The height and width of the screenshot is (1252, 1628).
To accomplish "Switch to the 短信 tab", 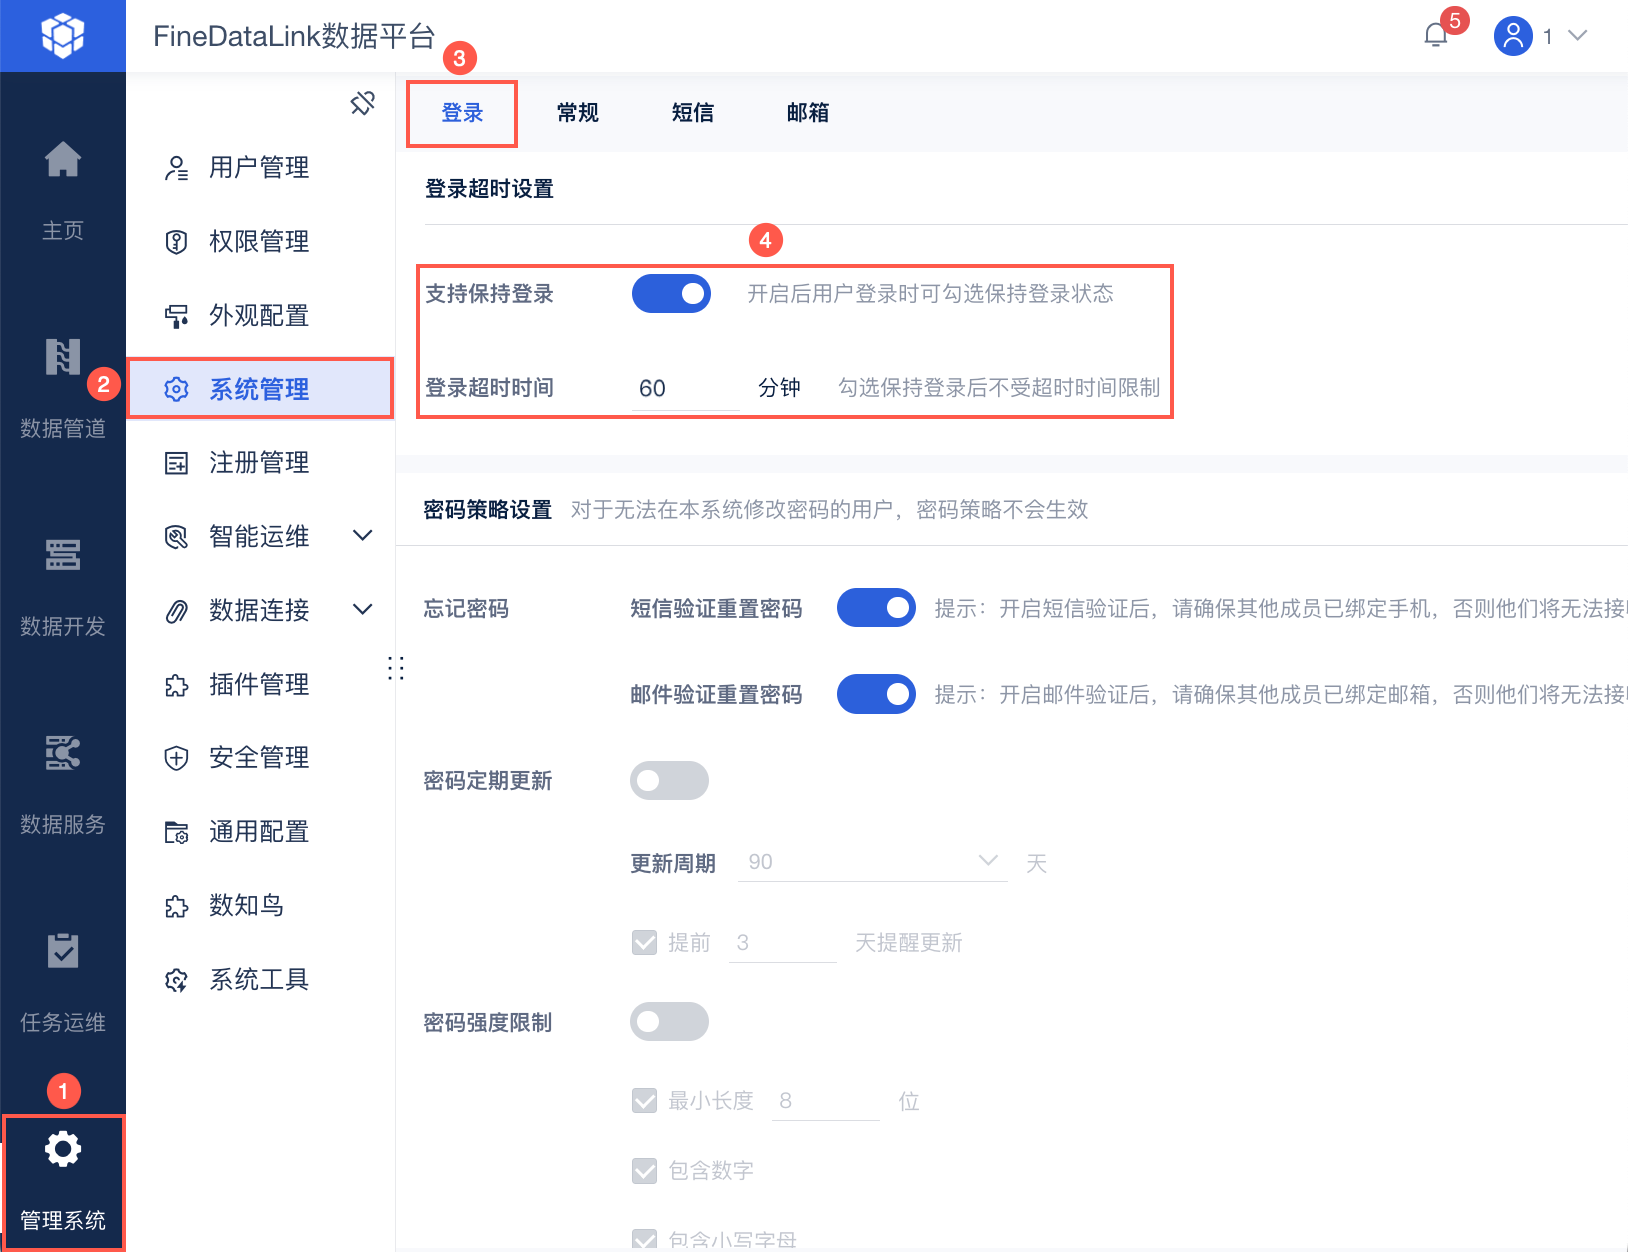I will point(693,113).
